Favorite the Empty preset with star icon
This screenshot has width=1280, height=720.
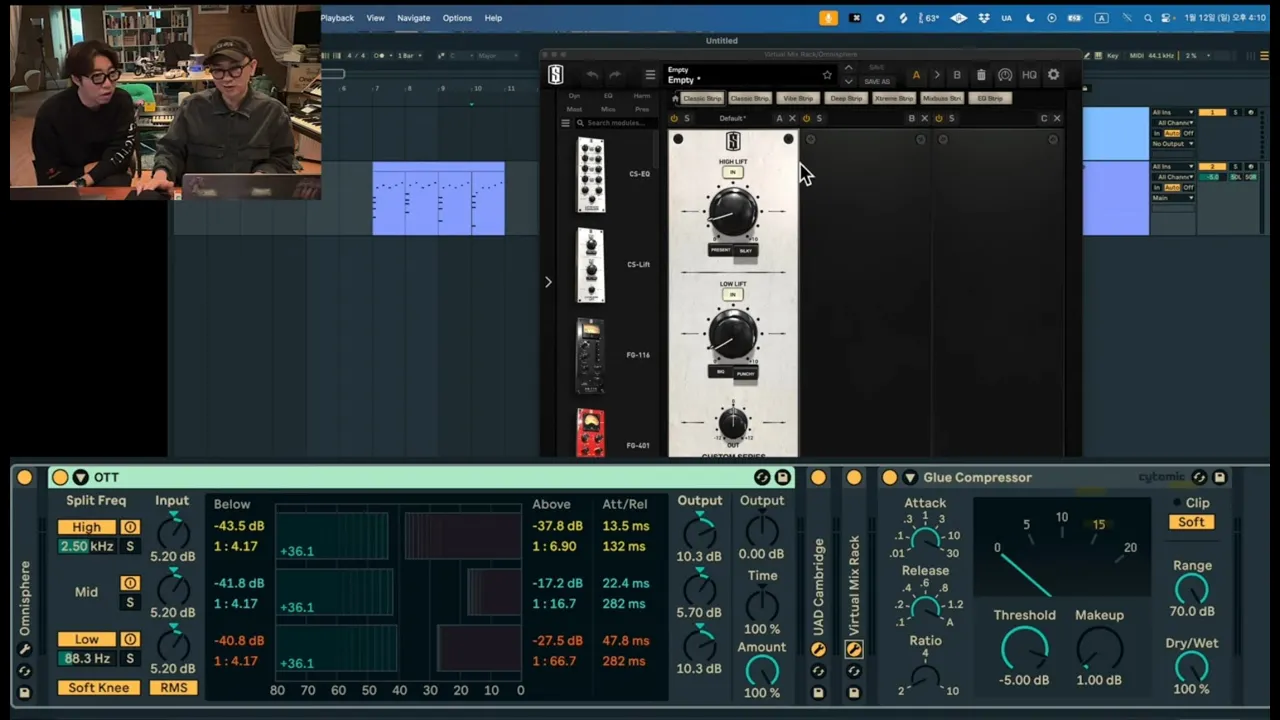(x=827, y=75)
